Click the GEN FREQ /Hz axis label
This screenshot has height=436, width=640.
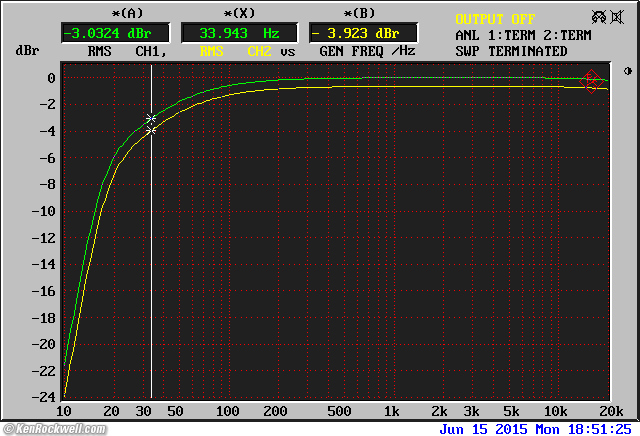click(x=367, y=51)
